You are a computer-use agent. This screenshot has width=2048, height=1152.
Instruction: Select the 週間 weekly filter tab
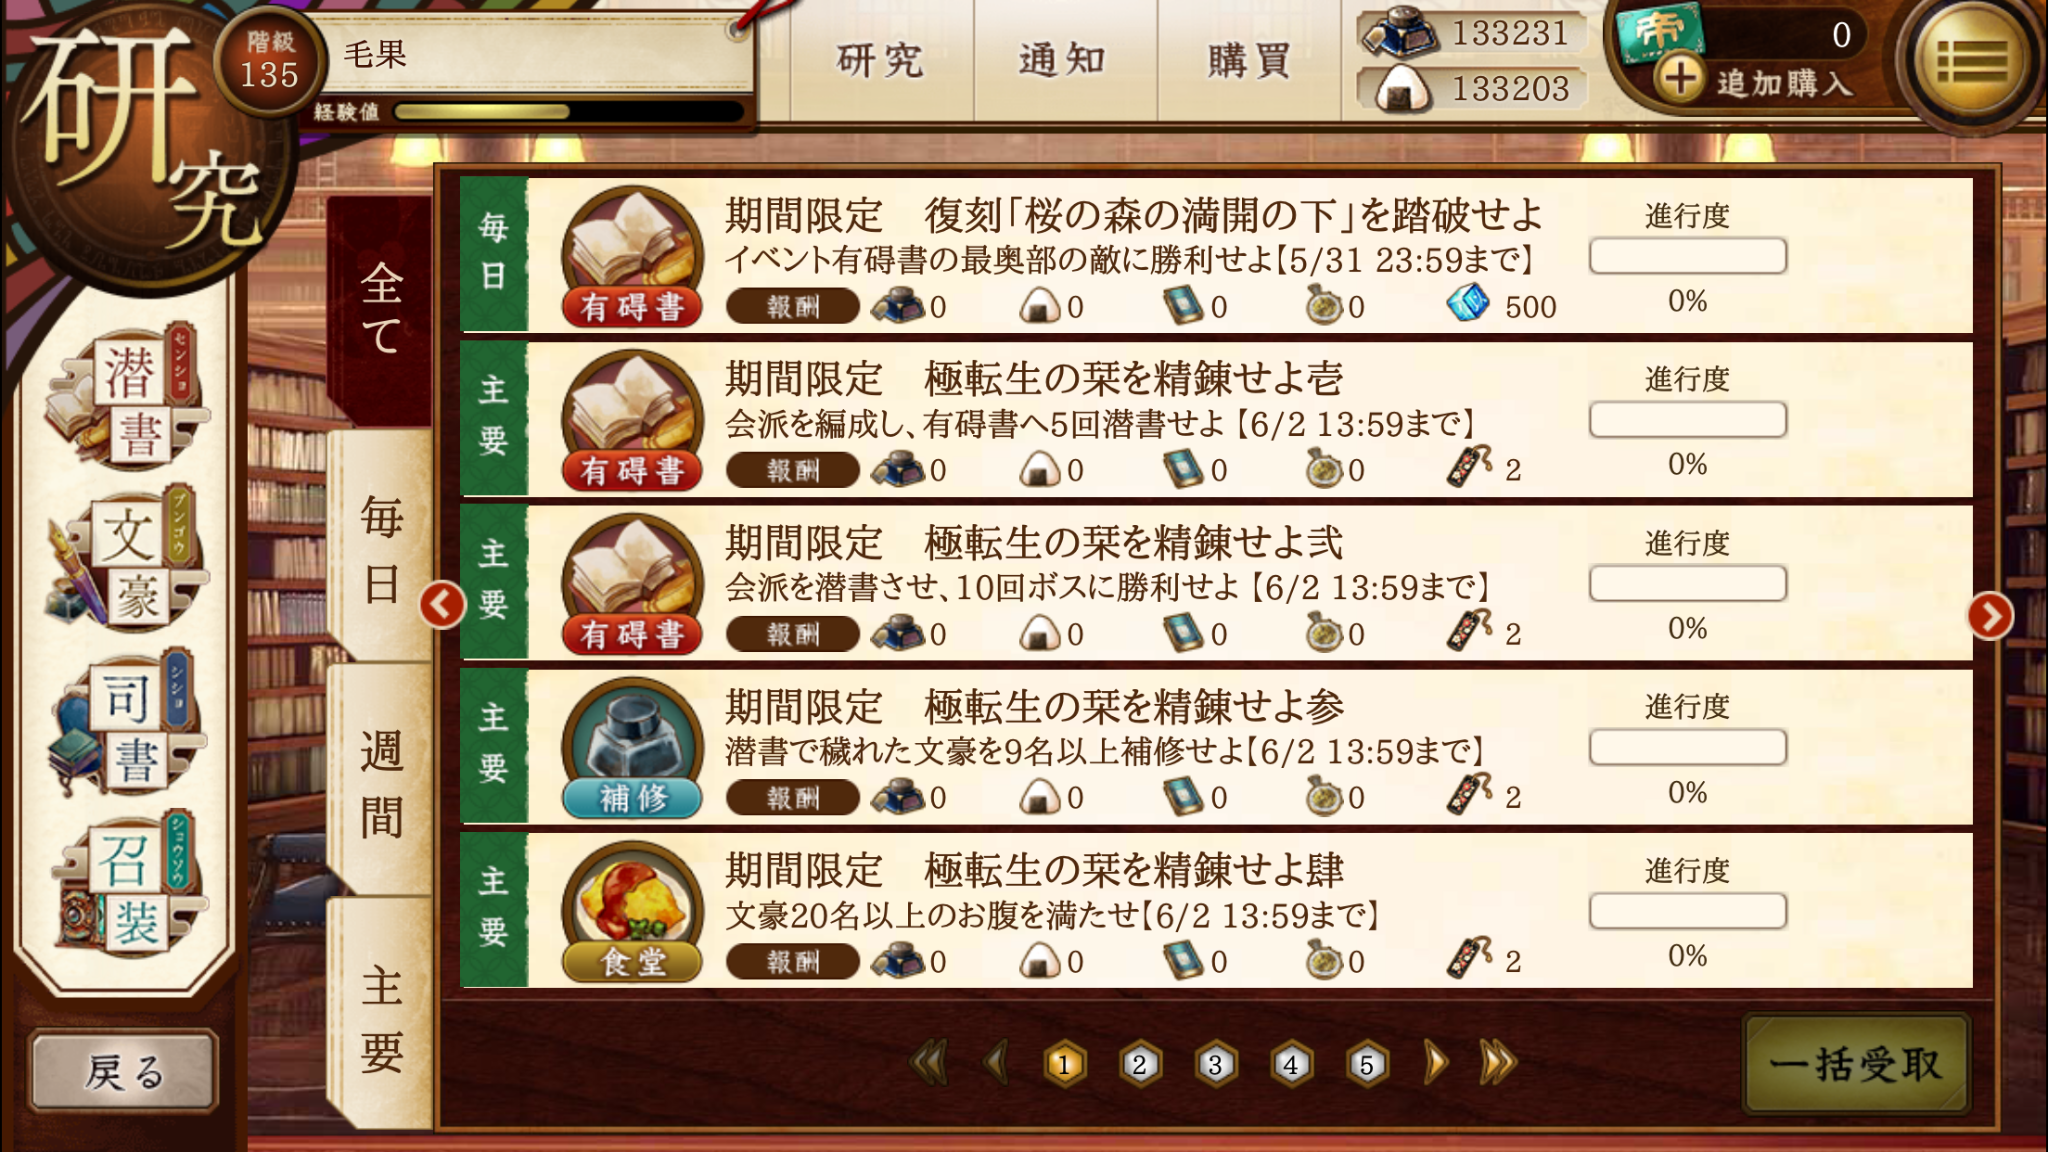(x=381, y=782)
